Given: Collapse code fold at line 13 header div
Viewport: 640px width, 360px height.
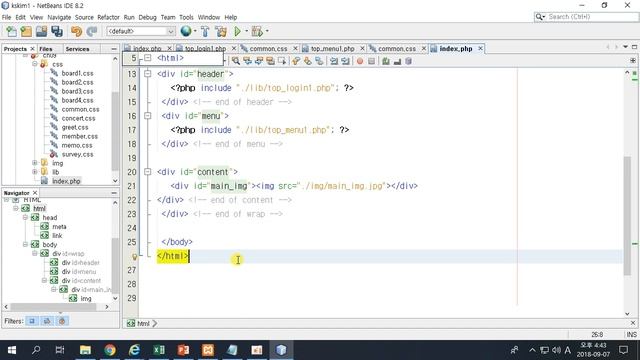Looking at the screenshot, I should coord(147,74).
